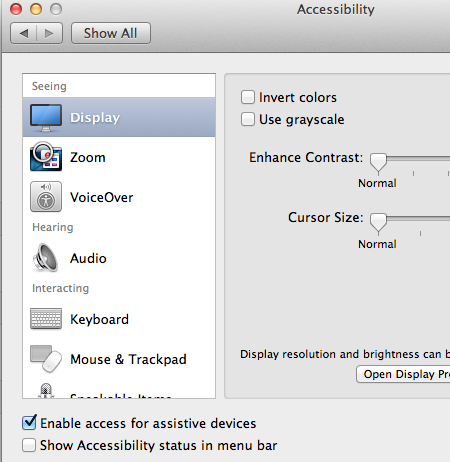The image size is (450, 462).
Task: Open the Mouse & Trackpad icon
Action: (x=46, y=359)
